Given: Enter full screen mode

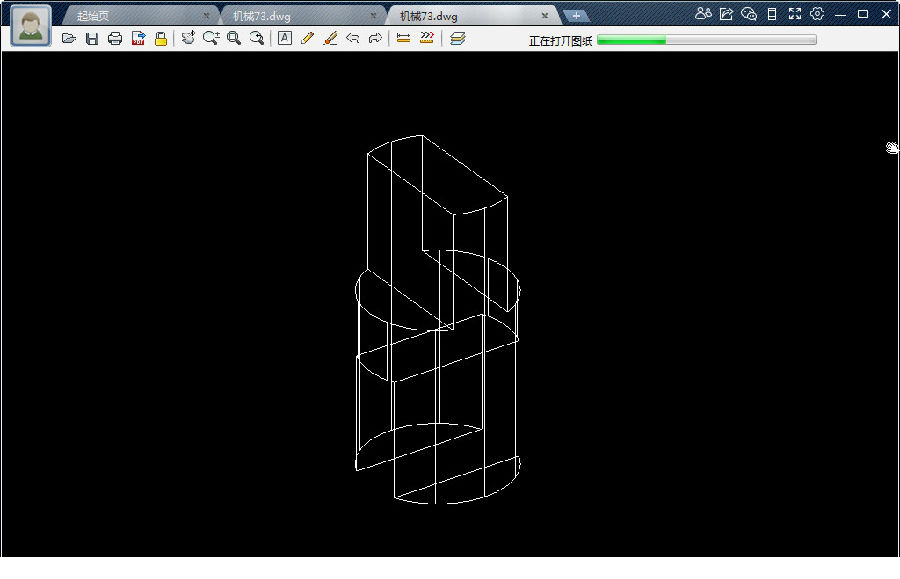Looking at the screenshot, I should tap(794, 14).
